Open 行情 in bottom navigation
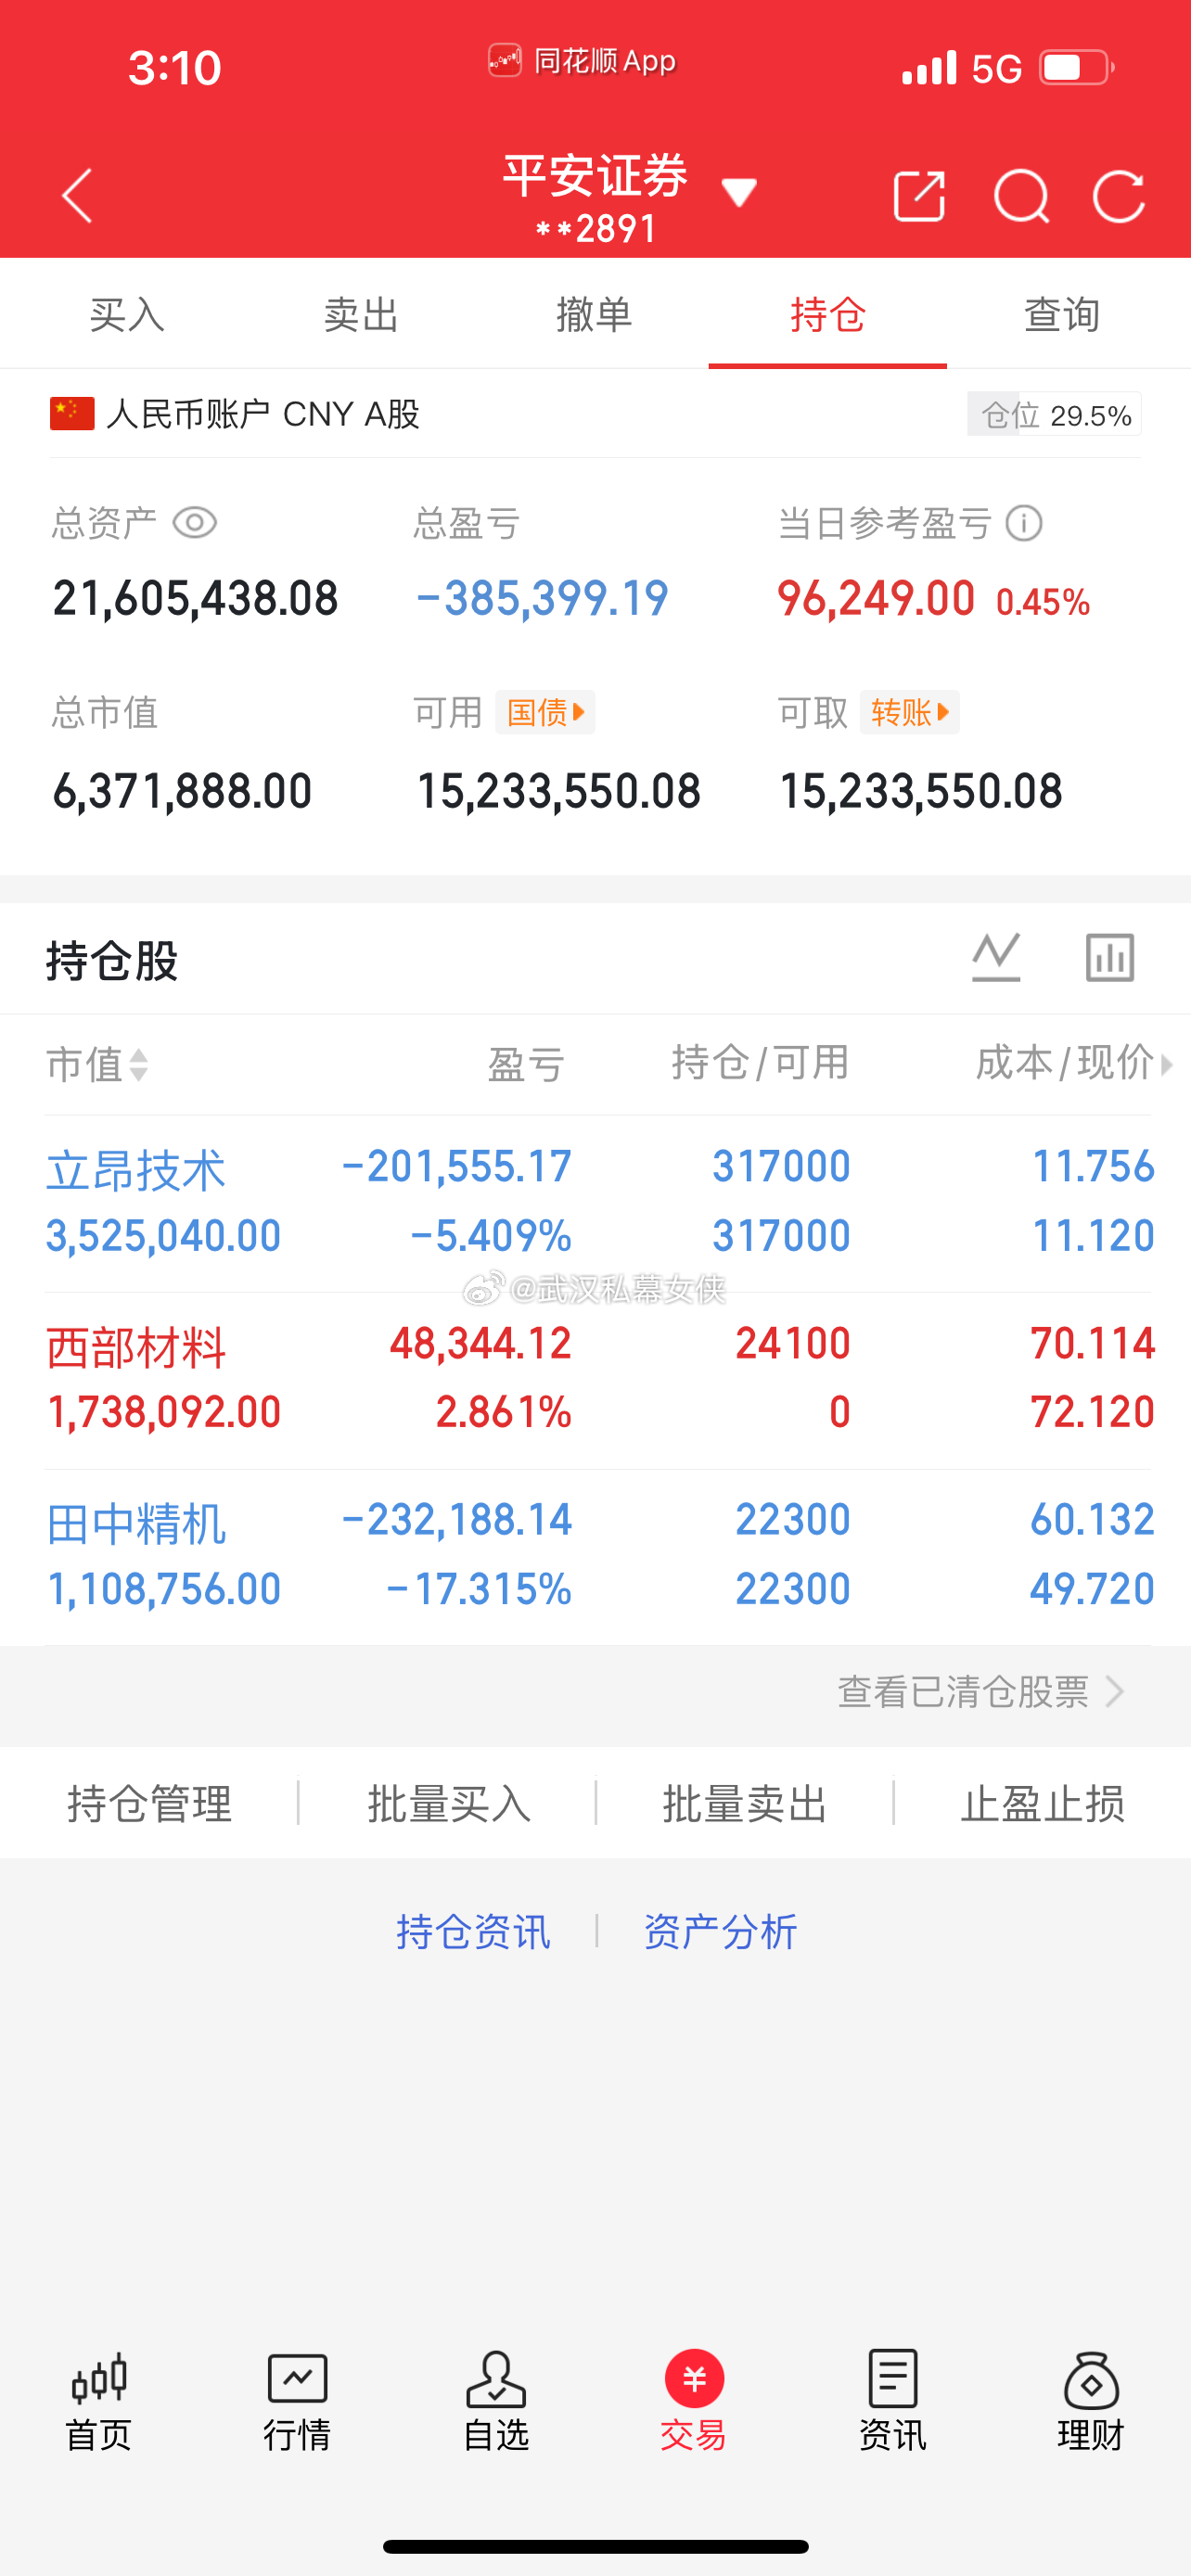Image resolution: width=1191 pixels, height=2576 pixels. coord(297,2401)
